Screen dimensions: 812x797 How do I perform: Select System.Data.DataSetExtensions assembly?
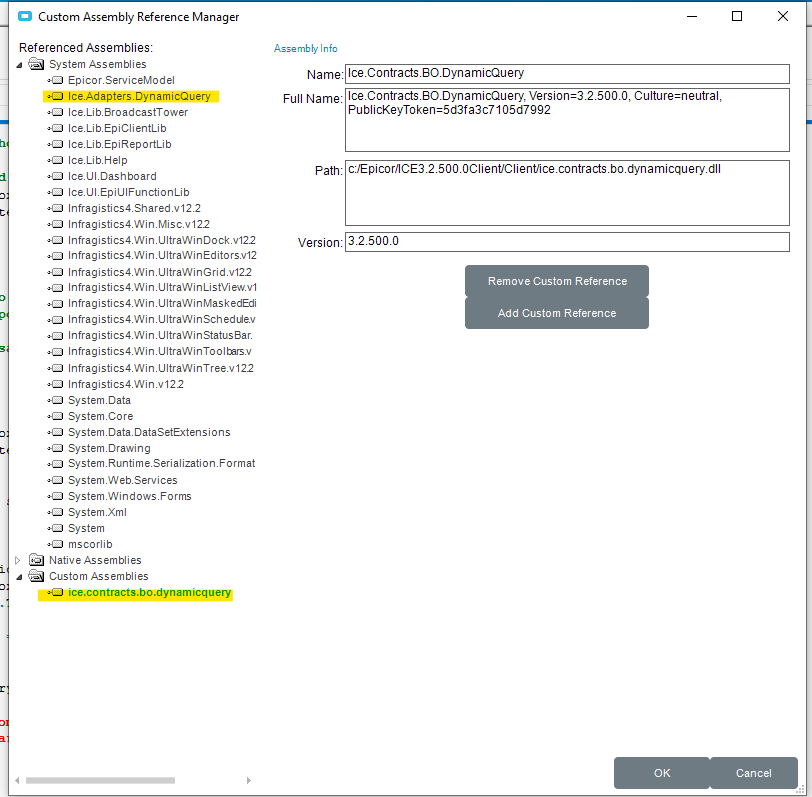pyautogui.click(x=149, y=432)
